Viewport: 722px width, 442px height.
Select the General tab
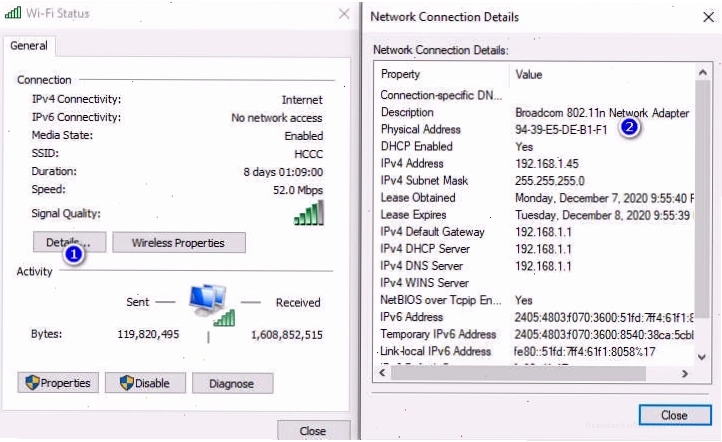coord(29,46)
